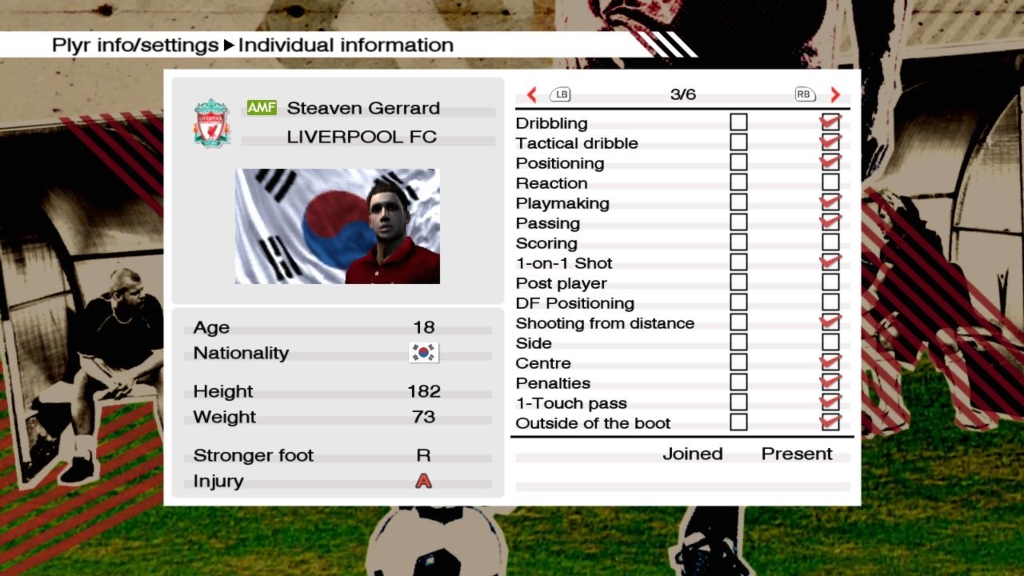Click the Joined column header
The image size is (1024, 576).
coord(693,454)
